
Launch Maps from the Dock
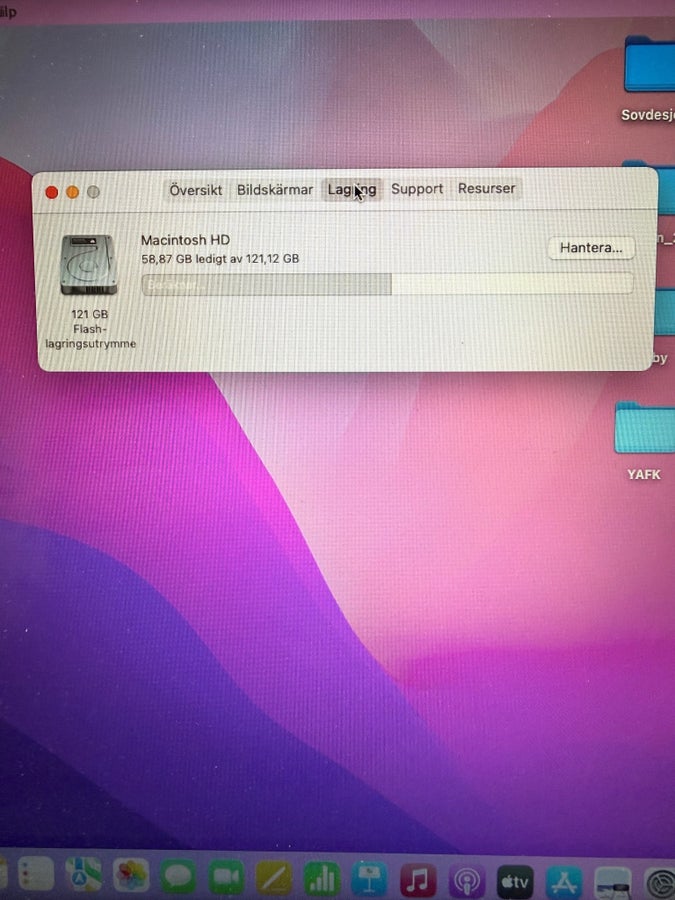(83, 875)
